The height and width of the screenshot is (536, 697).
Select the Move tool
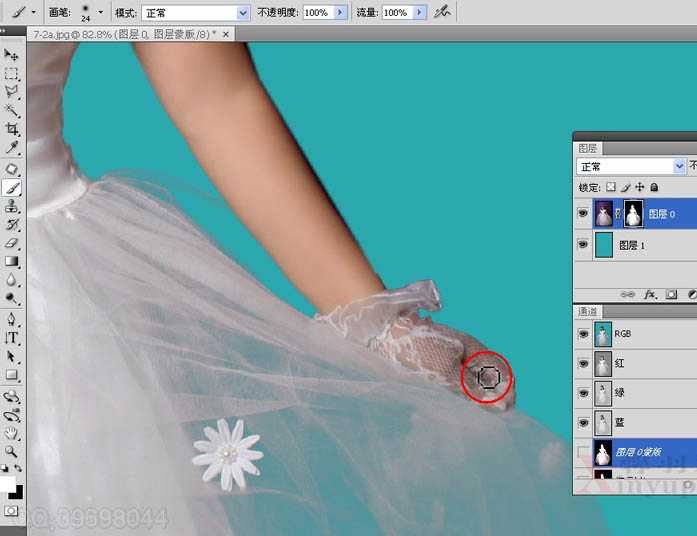click(12, 55)
